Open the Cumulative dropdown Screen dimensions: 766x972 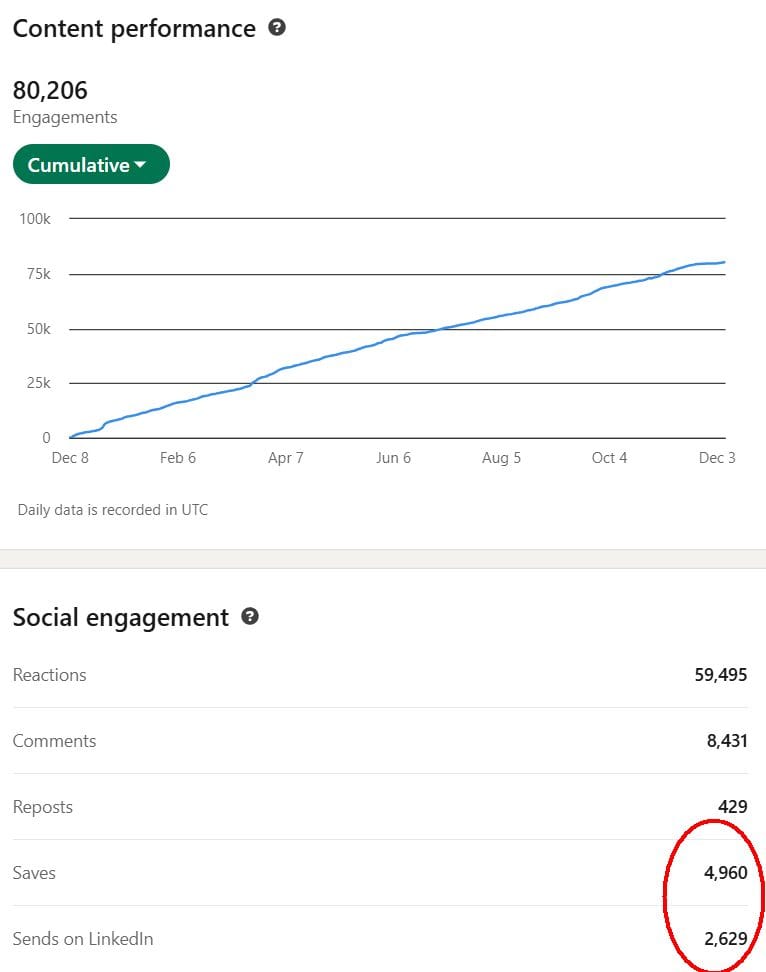pyautogui.click(x=91, y=165)
